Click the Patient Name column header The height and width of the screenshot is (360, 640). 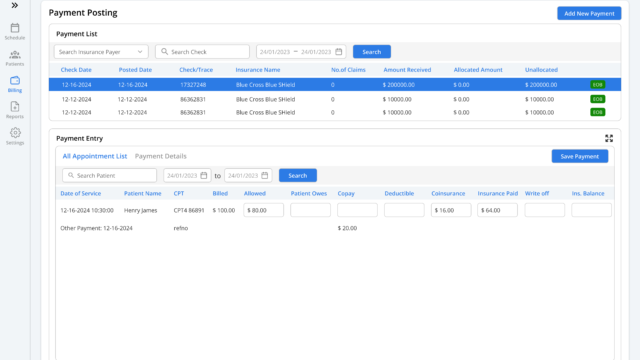[142, 193]
